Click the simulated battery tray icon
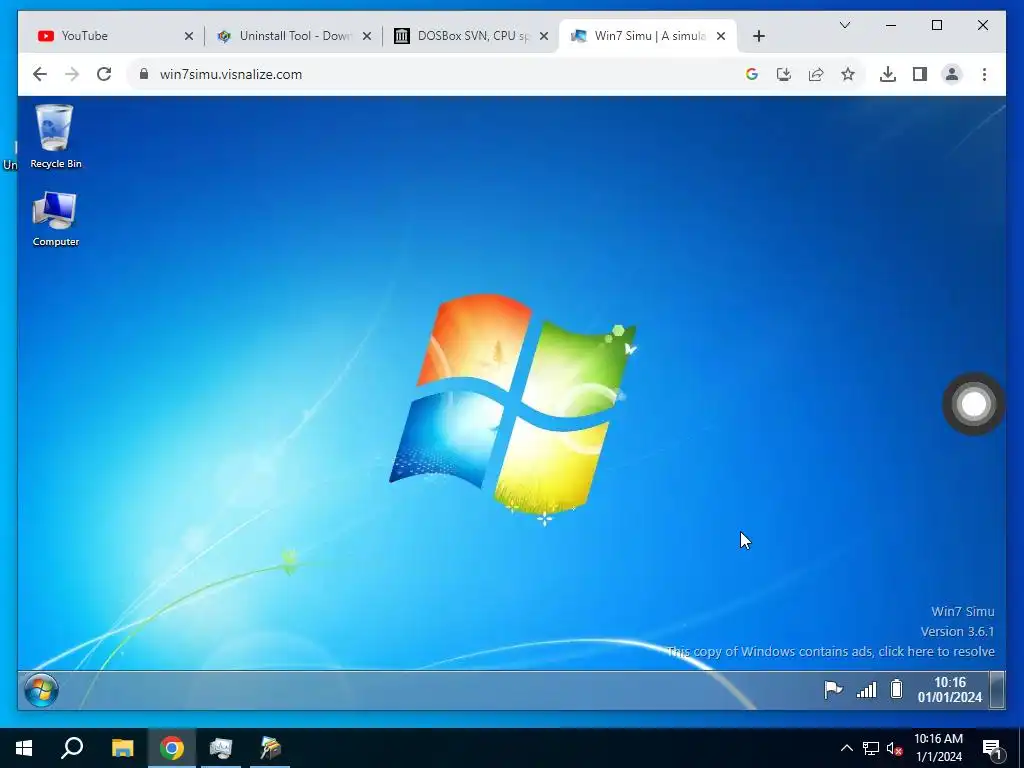Image resolution: width=1024 pixels, height=768 pixels. [x=897, y=689]
